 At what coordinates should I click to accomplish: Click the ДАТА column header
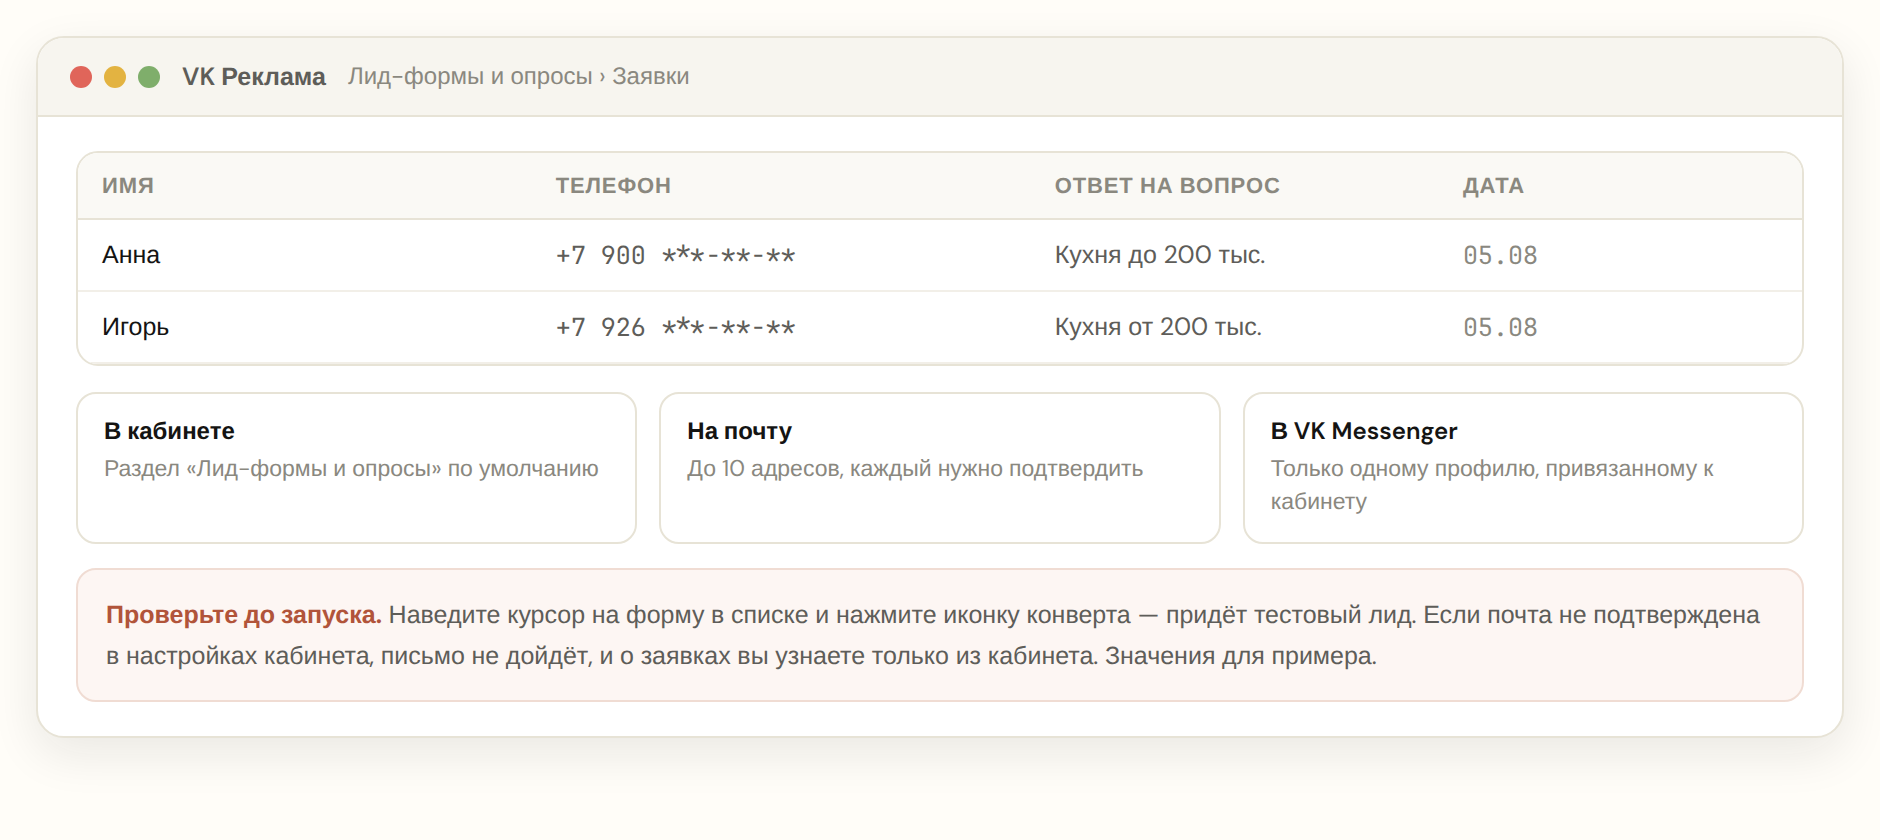tap(1493, 186)
